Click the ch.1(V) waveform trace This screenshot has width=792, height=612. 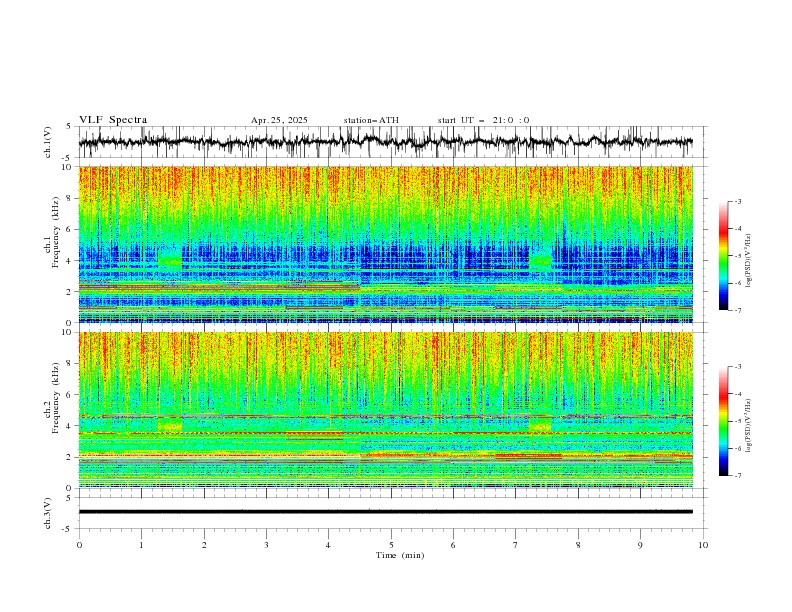[386, 142]
